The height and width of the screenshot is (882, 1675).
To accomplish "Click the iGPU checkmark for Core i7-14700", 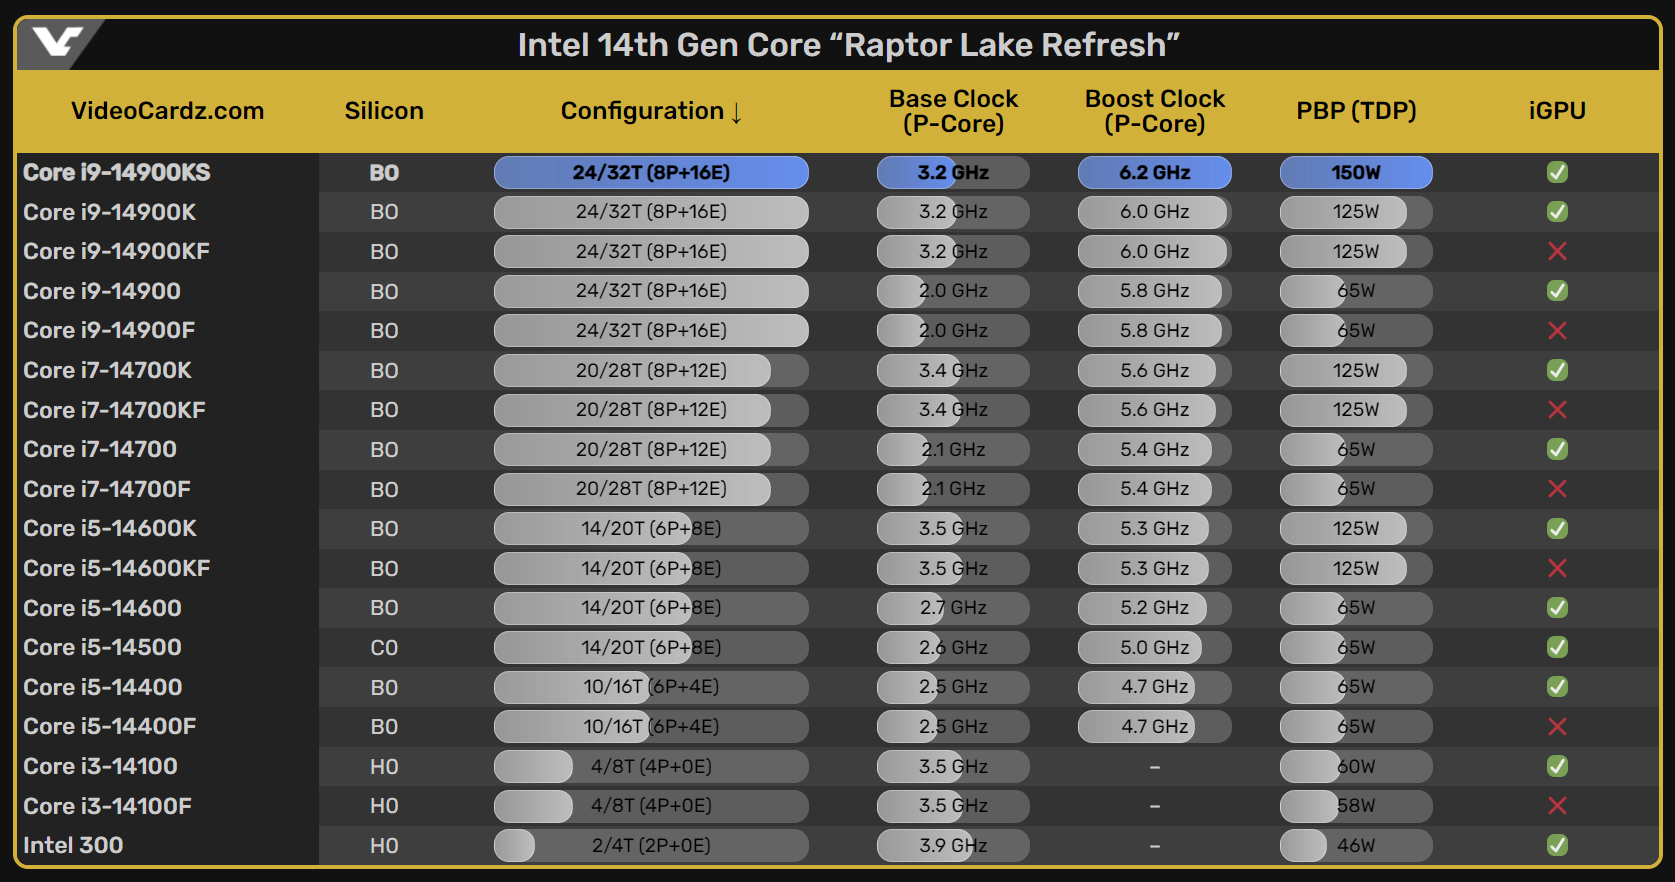I will click(1557, 449).
